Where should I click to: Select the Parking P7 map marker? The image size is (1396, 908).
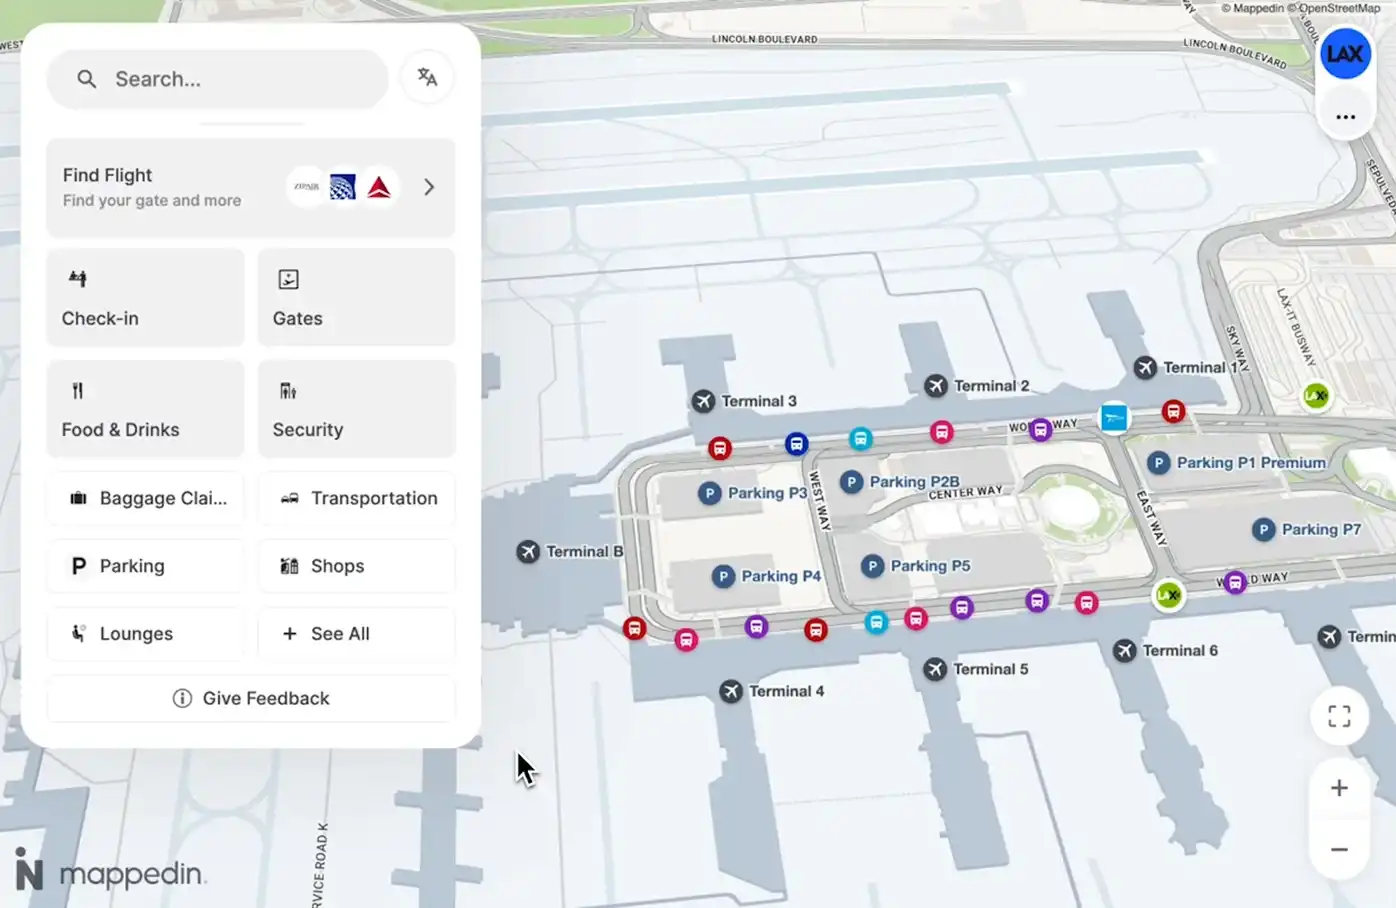pos(1264,530)
